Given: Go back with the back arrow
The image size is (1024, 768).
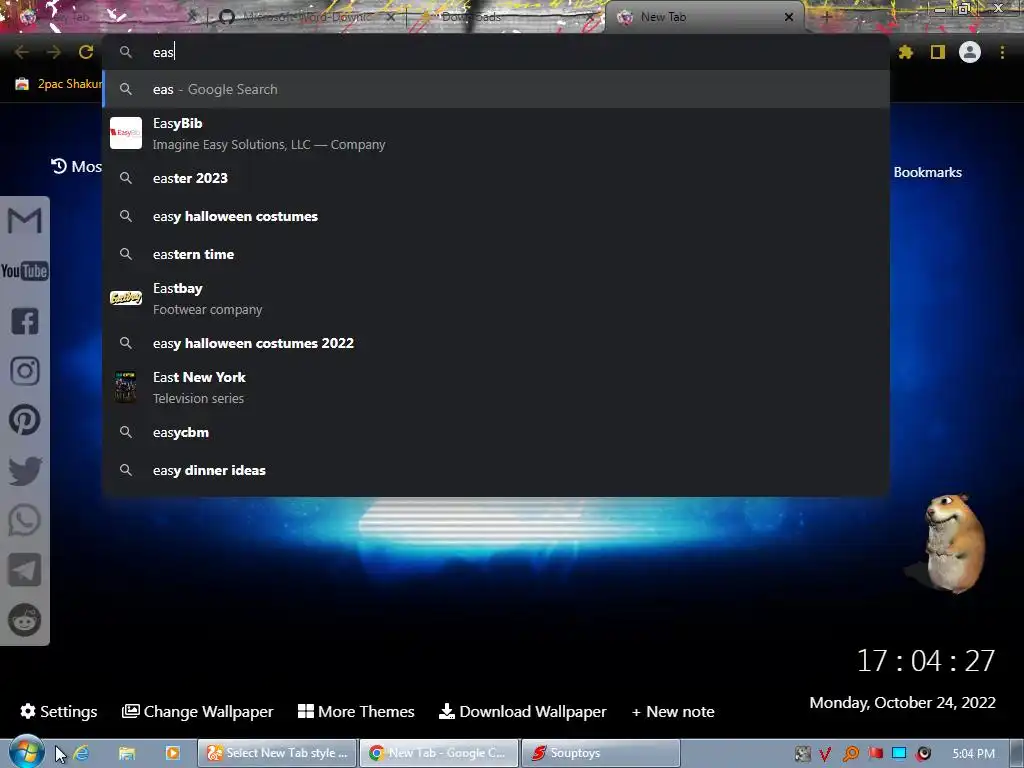Looking at the screenshot, I should point(21,52).
